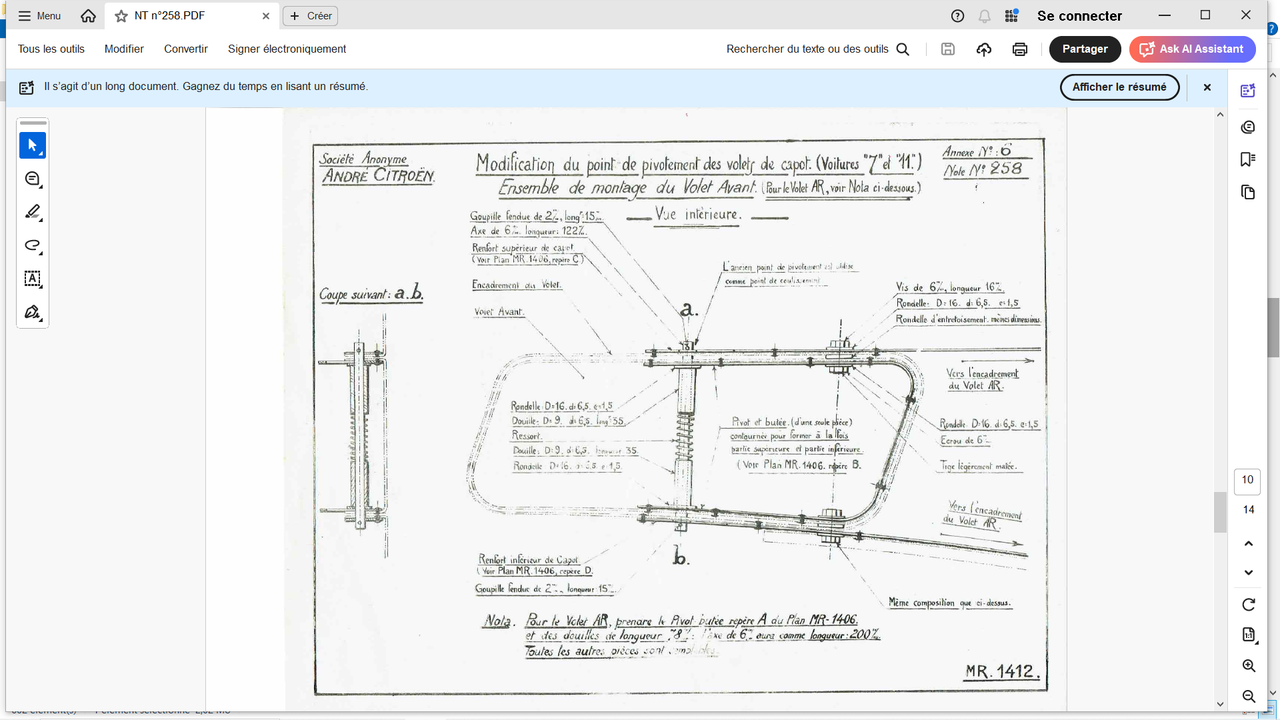Click the vertical document scrollbar thumb
Image resolution: width=1280 pixels, height=720 pixels.
point(1220,512)
